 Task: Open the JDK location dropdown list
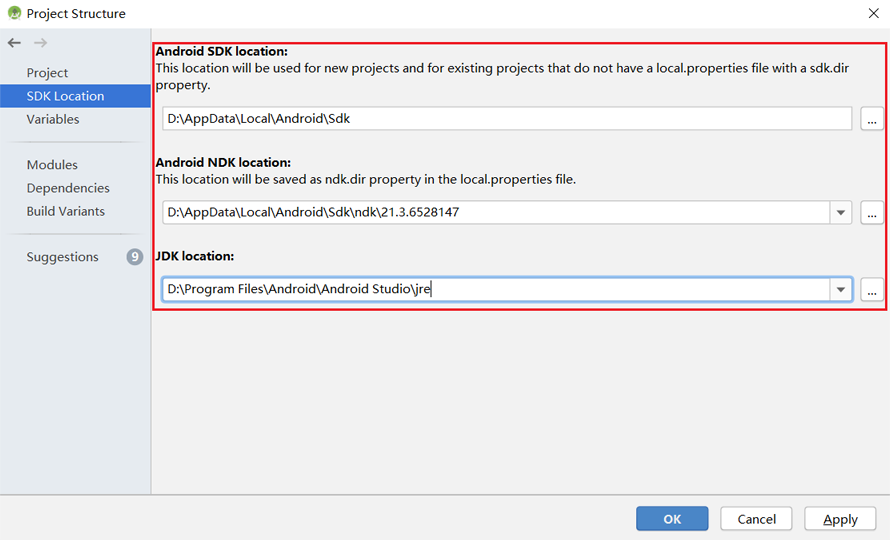[841, 289]
